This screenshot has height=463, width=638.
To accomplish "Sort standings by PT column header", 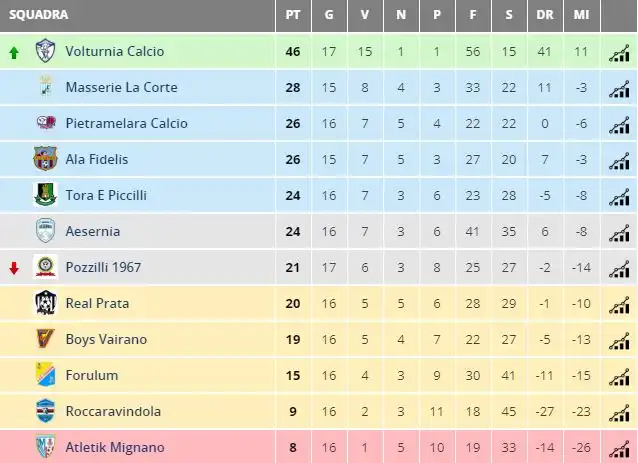I will point(293,15).
